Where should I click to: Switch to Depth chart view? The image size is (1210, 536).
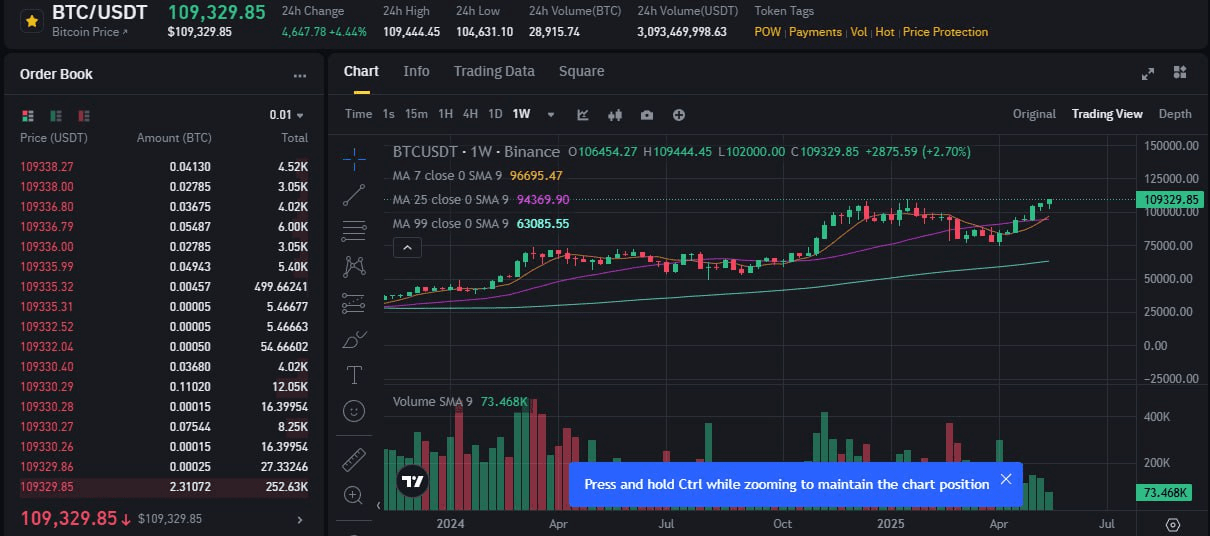[x=1175, y=114]
